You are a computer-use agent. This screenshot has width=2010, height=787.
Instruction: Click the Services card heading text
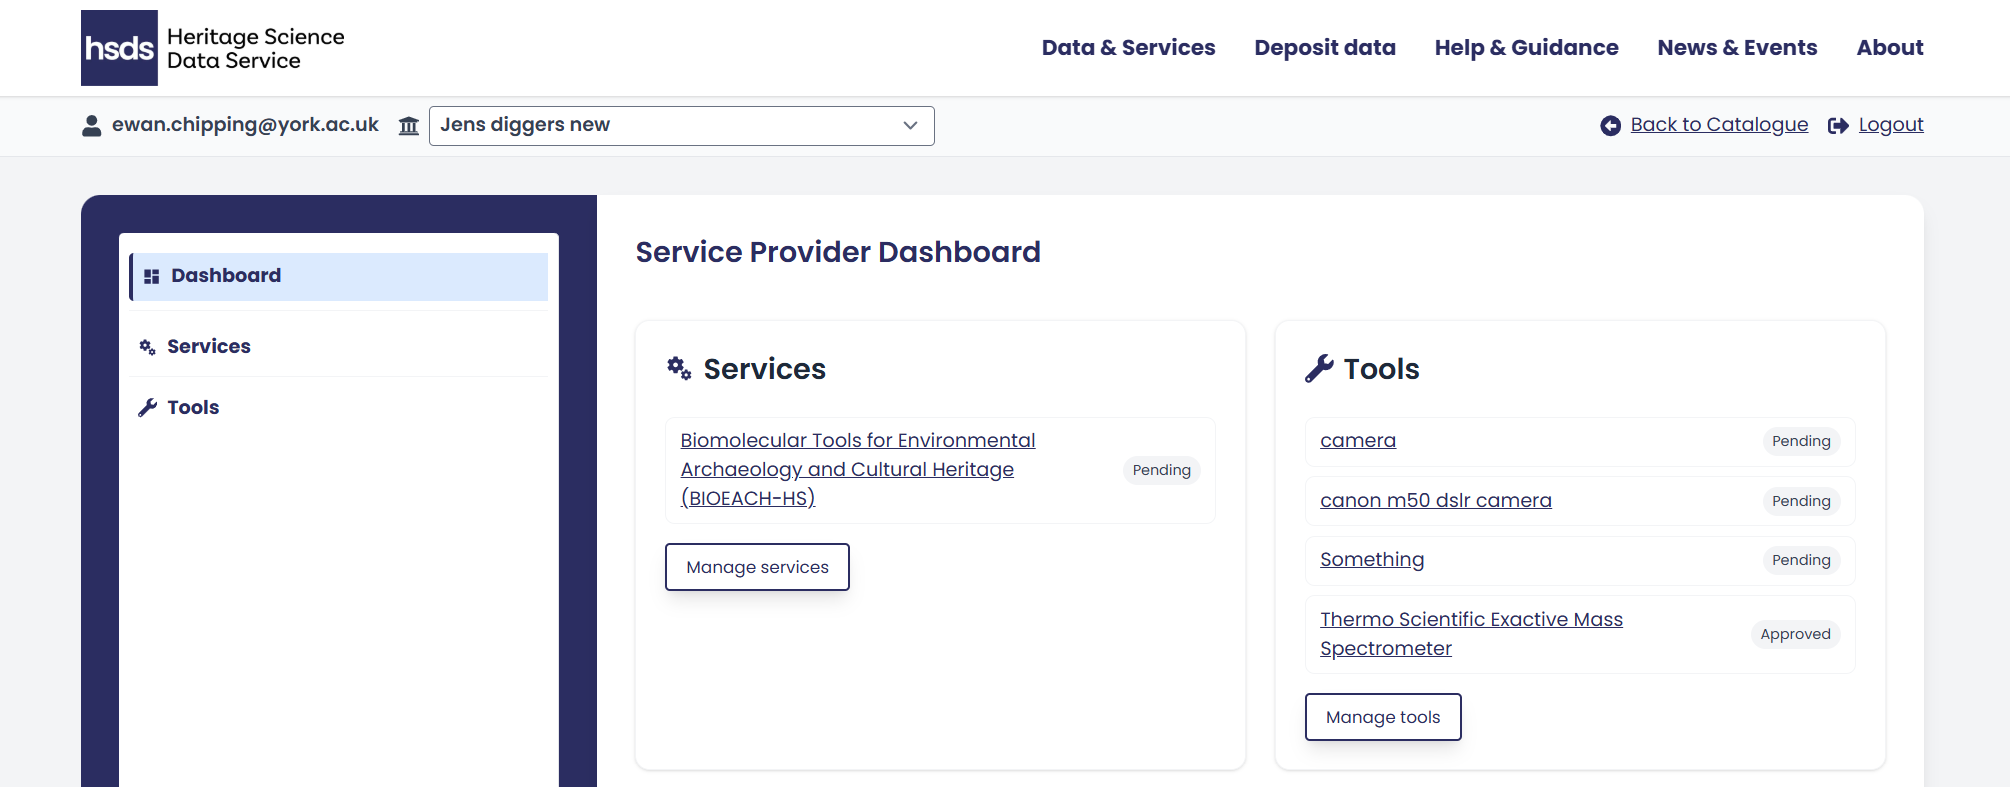pyautogui.click(x=765, y=369)
